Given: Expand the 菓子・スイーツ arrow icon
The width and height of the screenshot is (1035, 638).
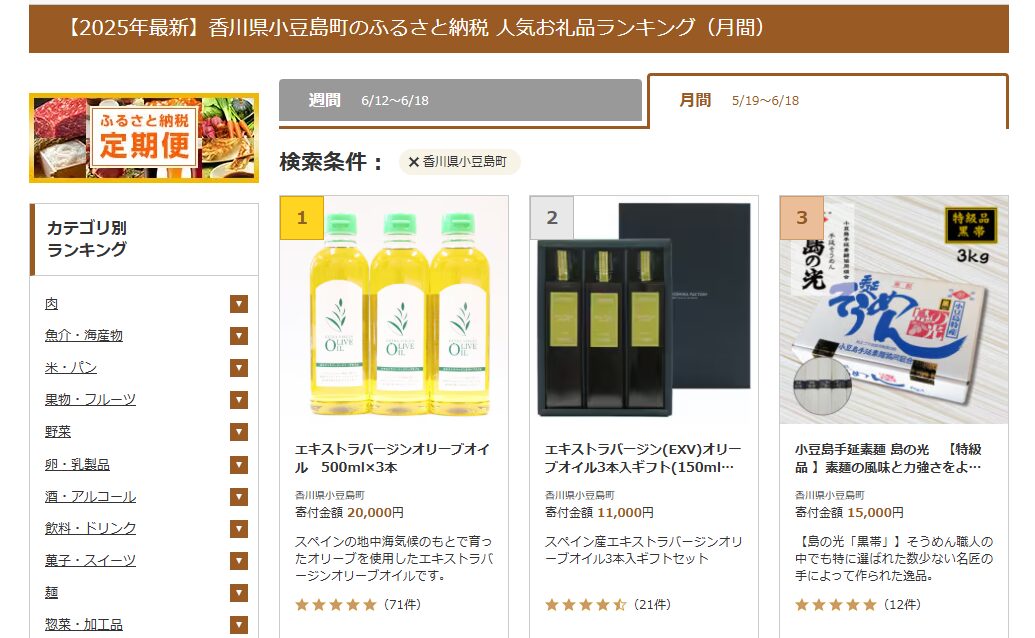Looking at the screenshot, I should pyautogui.click(x=239, y=561).
